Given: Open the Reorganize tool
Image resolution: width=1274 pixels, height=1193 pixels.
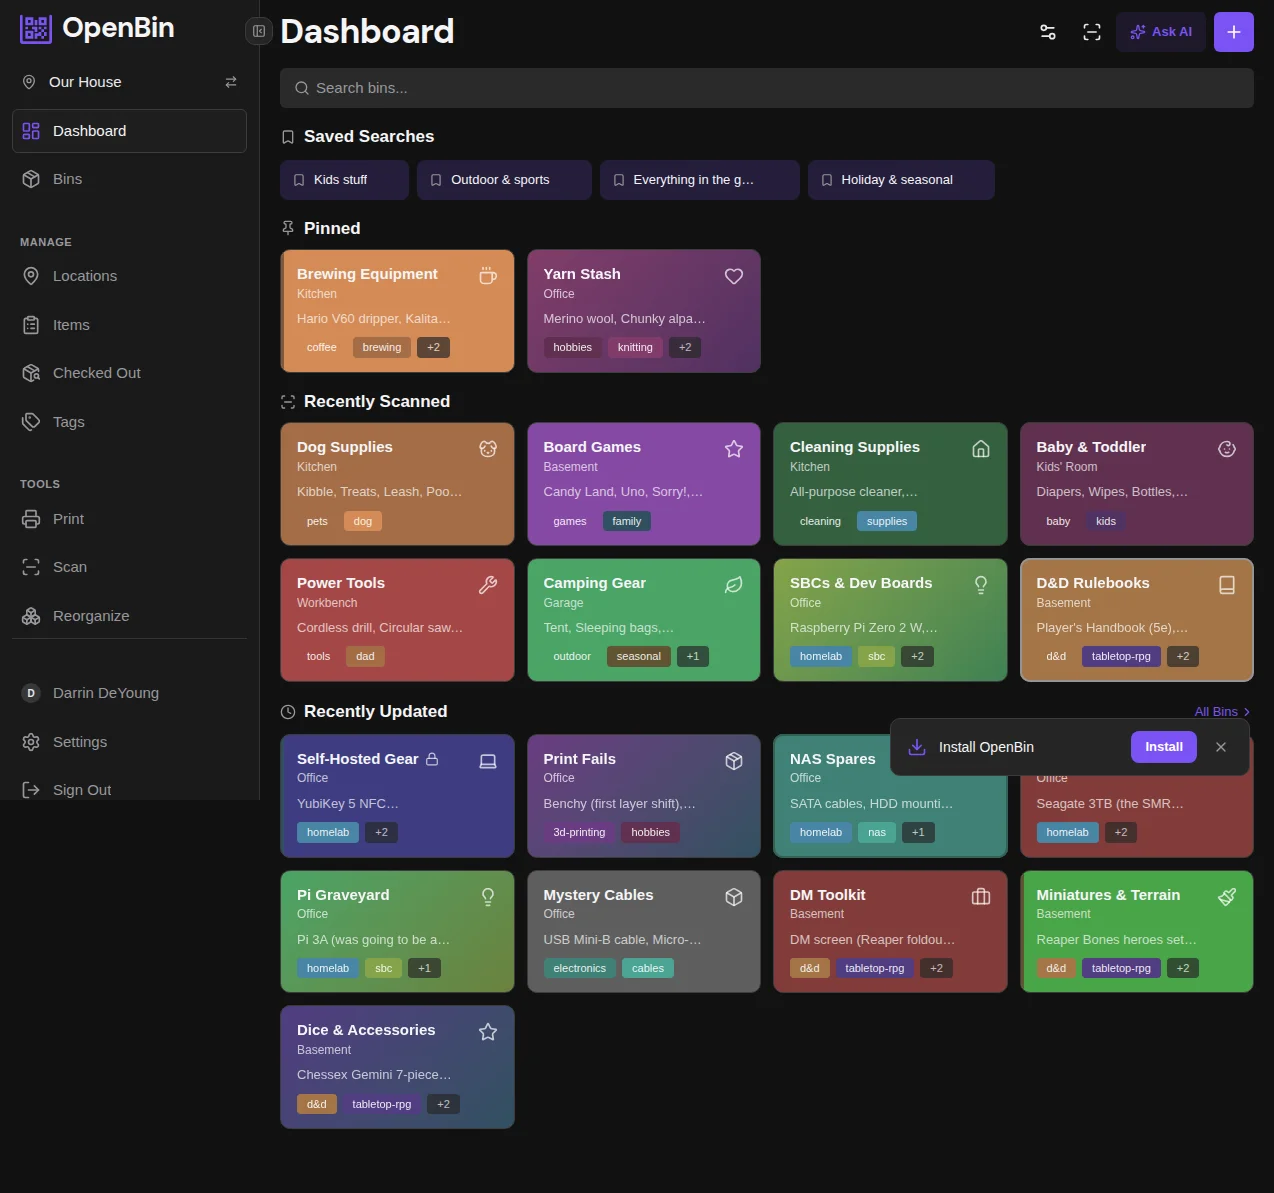Looking at the screenshot, I should 91,615.
